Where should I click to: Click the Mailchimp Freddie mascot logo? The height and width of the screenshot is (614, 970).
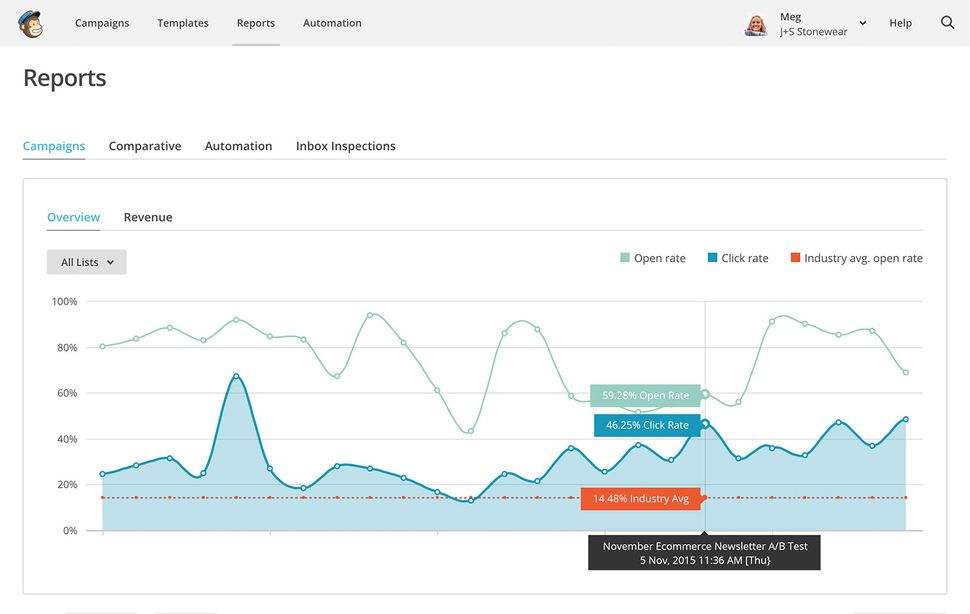pyautogui.click(x=30, y=22)
